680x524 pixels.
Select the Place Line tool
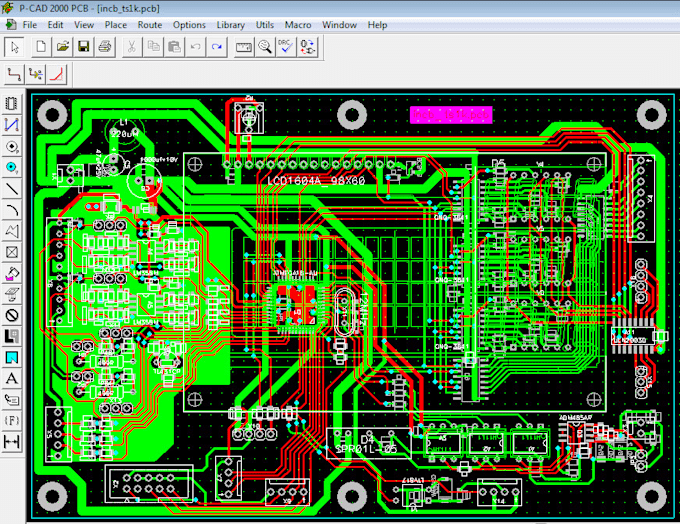[x=12, y=189]
